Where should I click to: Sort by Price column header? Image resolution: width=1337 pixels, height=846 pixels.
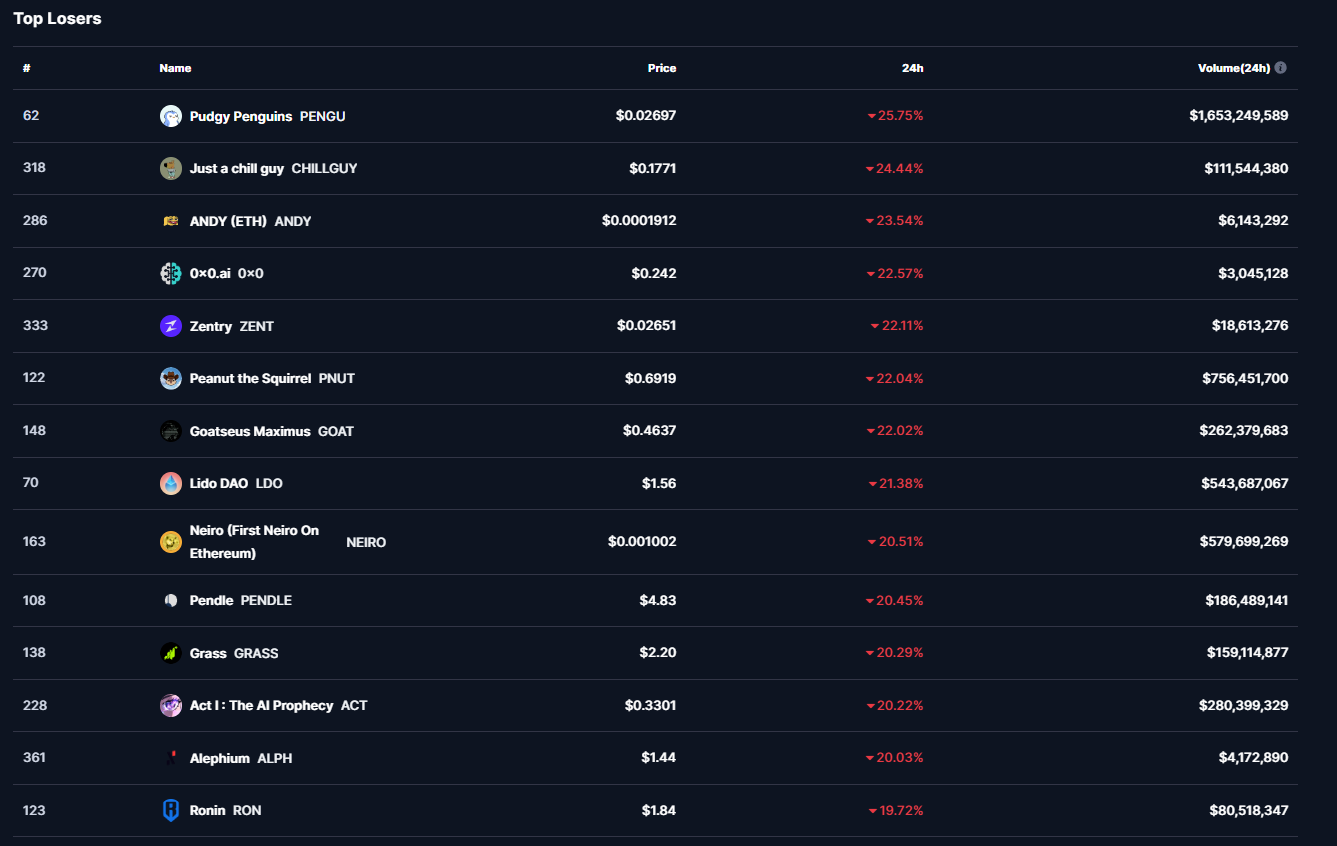(661, 68)
